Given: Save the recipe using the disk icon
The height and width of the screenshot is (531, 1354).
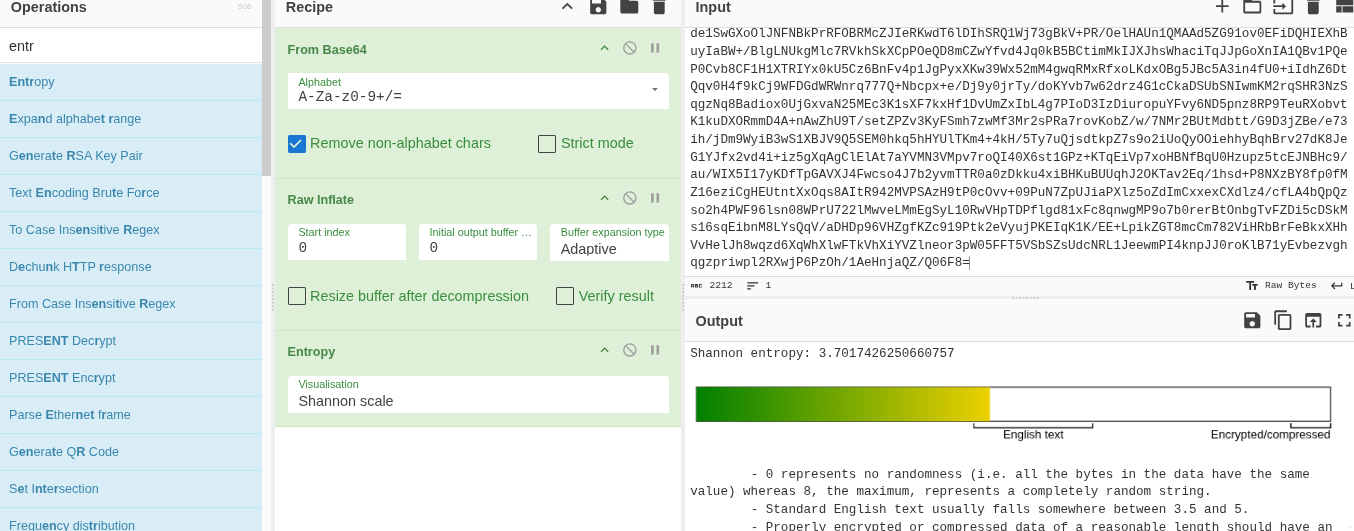Looking at the screenshot, I should click(x=598, y=7).
